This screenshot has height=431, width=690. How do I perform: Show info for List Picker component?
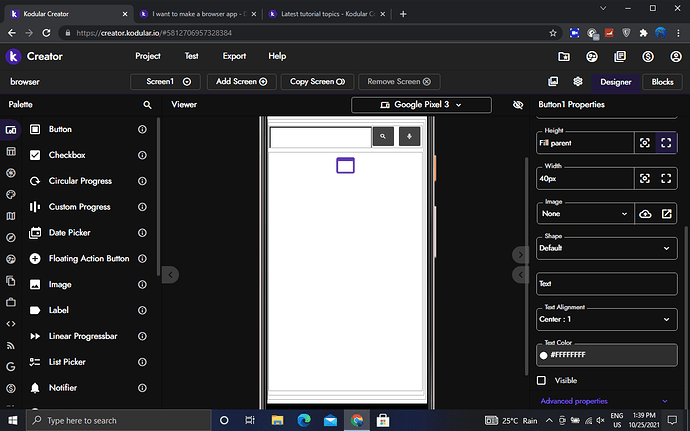(x=142, y=362)
